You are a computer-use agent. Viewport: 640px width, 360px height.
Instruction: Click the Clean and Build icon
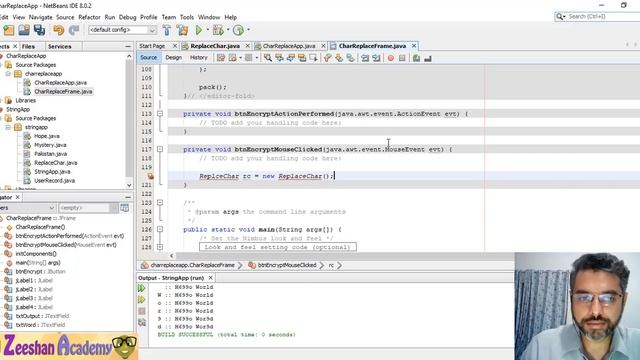182,30
